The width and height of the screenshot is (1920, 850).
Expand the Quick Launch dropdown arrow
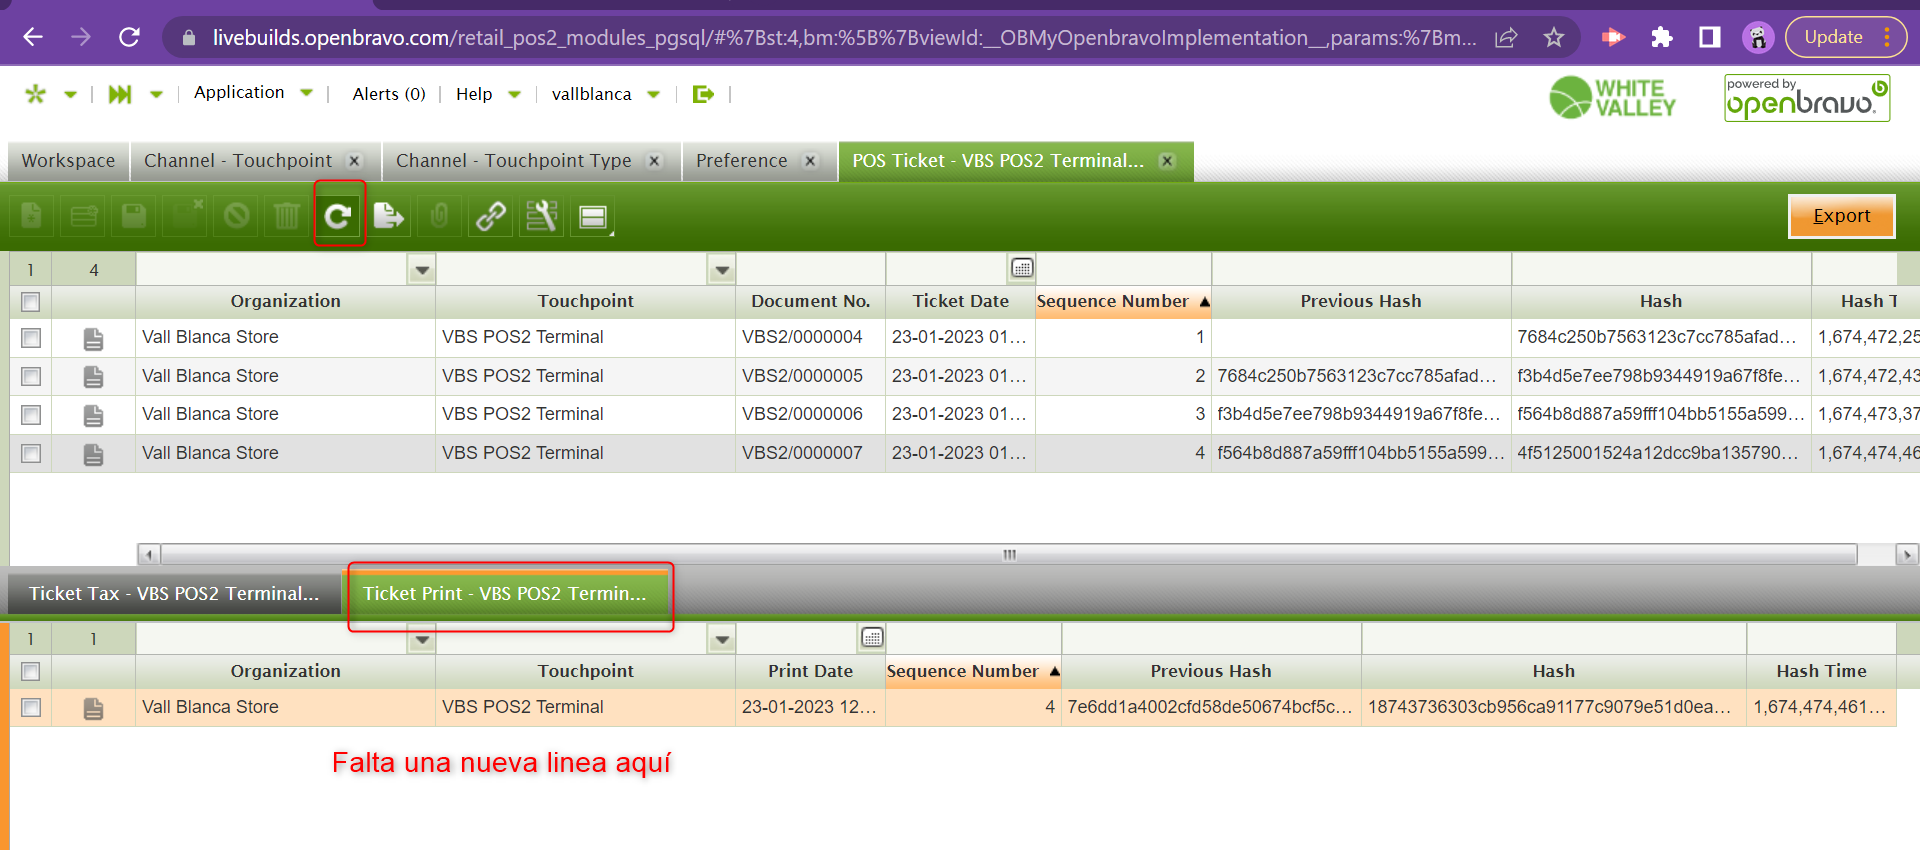coord(156,95)
